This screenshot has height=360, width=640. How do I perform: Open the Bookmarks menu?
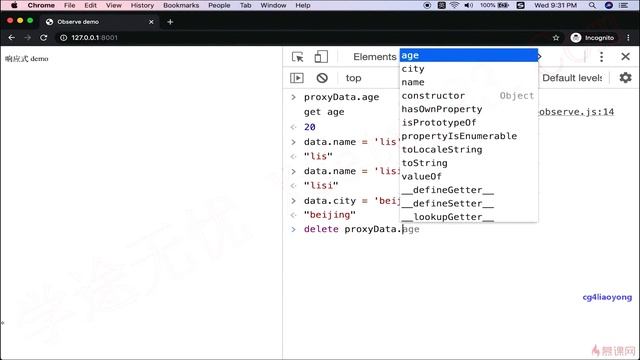pyautogui.click(x=181, y=5)
